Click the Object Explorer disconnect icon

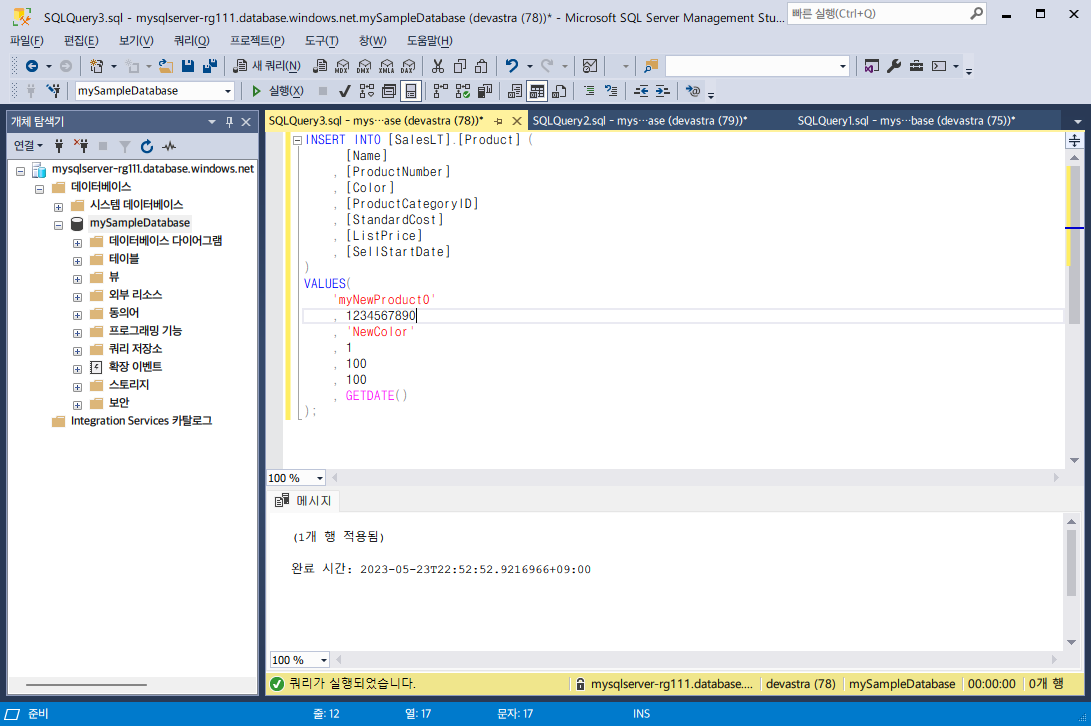(81, 146)
